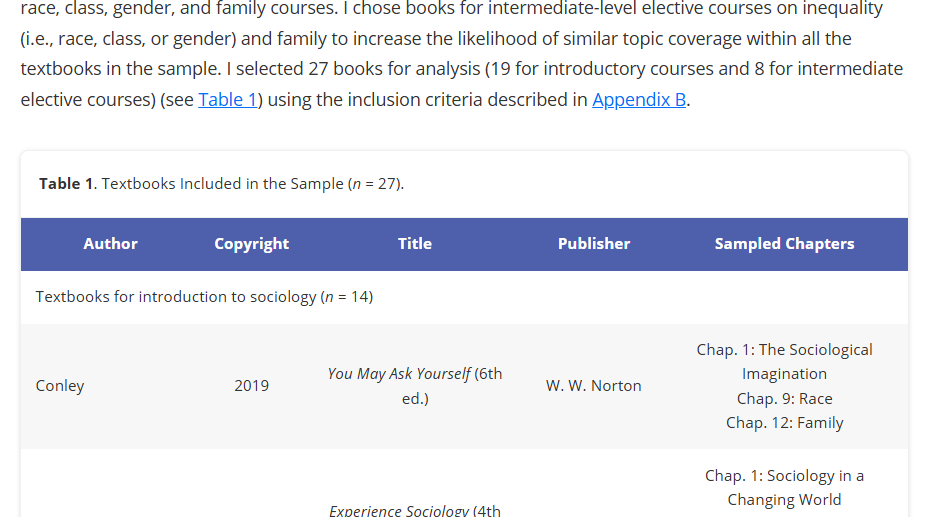Select the Copyright column header
This screenshot has width=929, height=517.
click(251, 244)
